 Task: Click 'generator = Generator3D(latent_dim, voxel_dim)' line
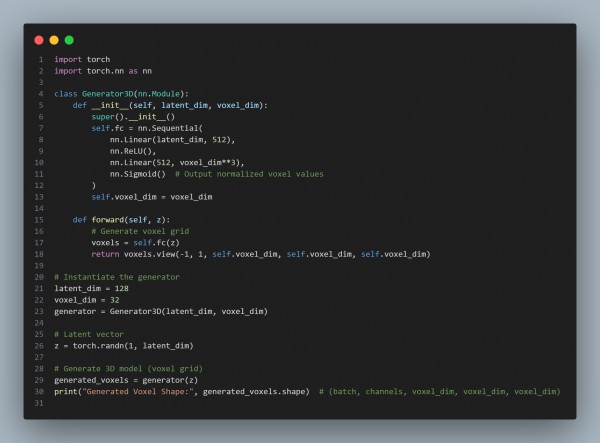[161, 311]
